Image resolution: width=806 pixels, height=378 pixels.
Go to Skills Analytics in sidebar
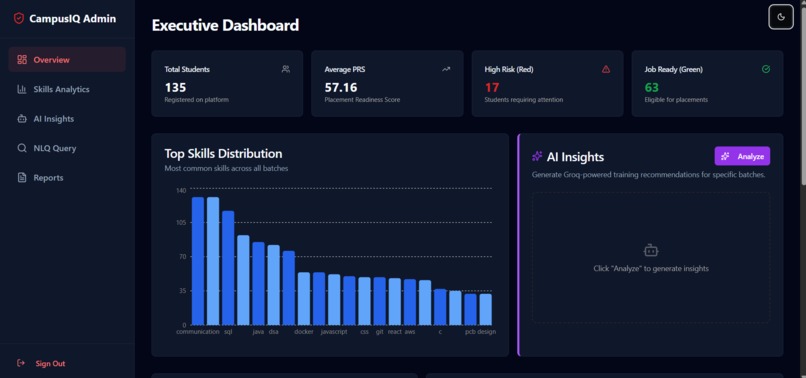[67, 89]
